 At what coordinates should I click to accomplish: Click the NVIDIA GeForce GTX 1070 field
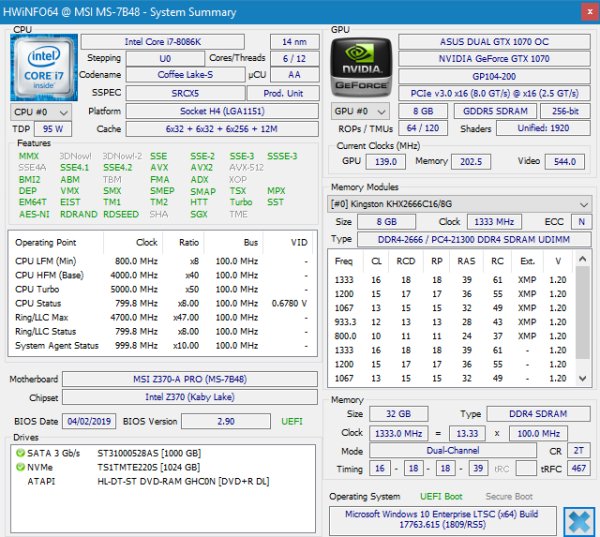coord(494,59)
